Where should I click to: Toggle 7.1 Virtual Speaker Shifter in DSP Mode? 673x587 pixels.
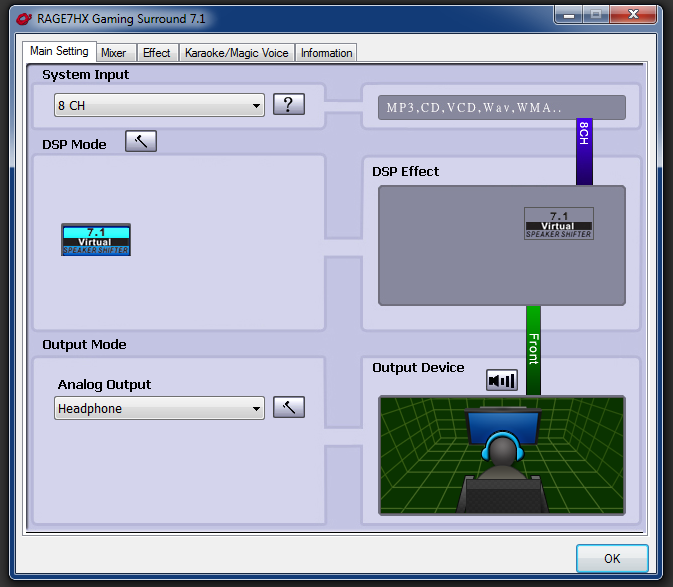point(96,239)
